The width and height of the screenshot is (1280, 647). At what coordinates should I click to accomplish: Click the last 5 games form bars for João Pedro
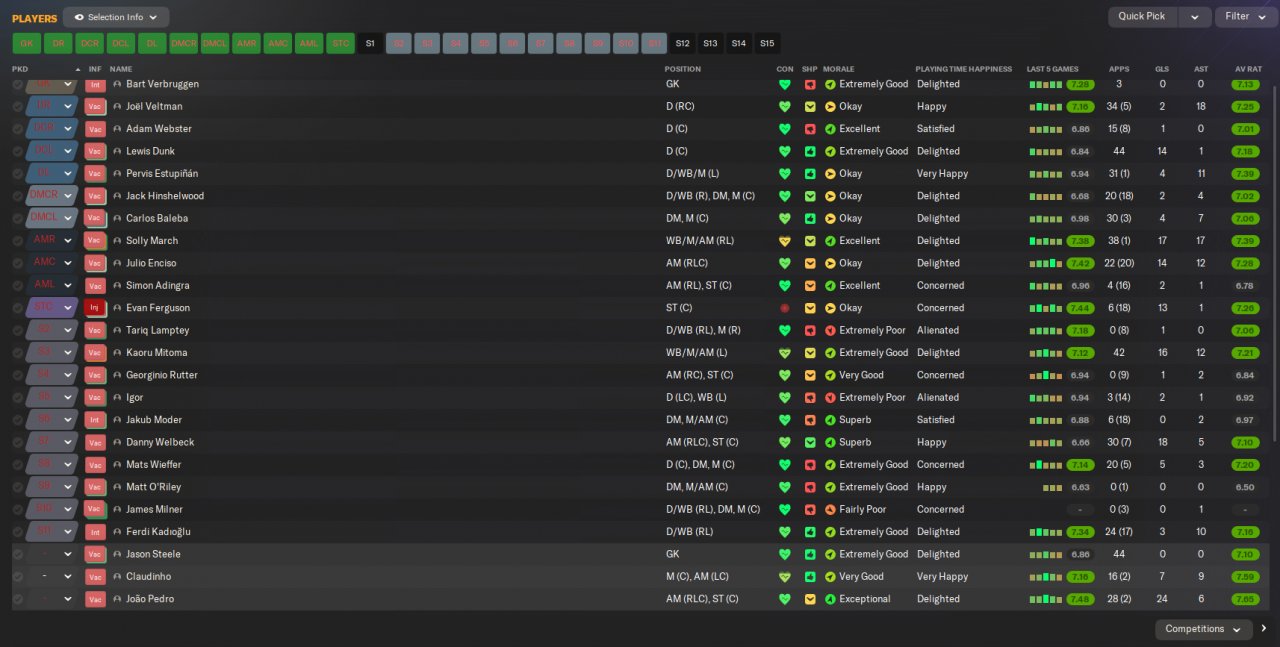coord(1046,599)
